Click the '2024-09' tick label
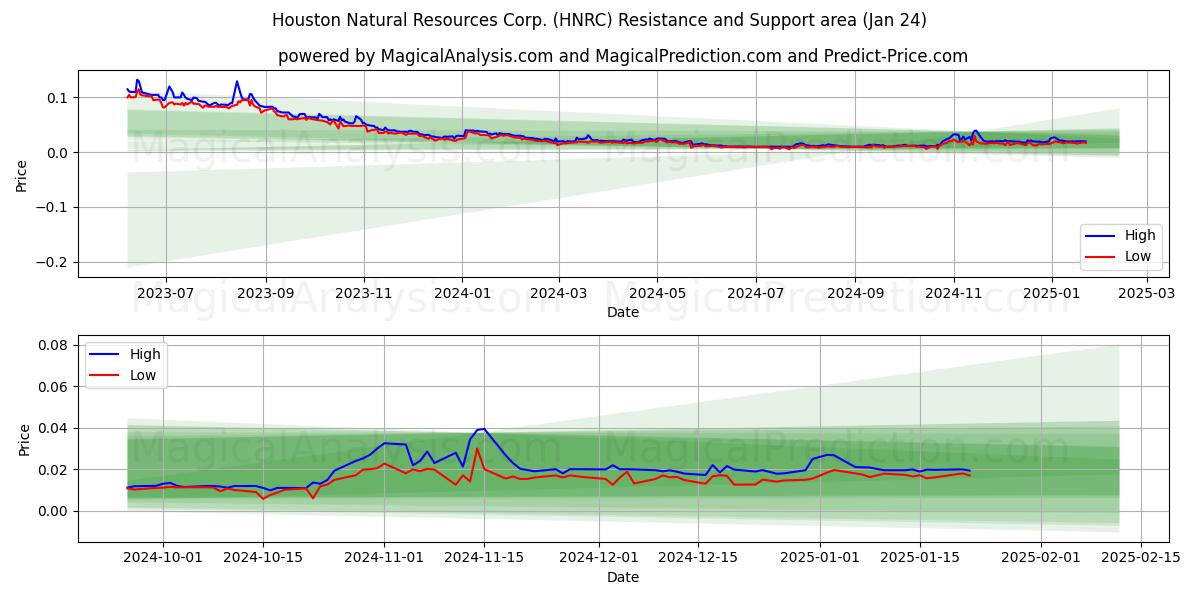The image size is (1200, 600). click(855, 294)
